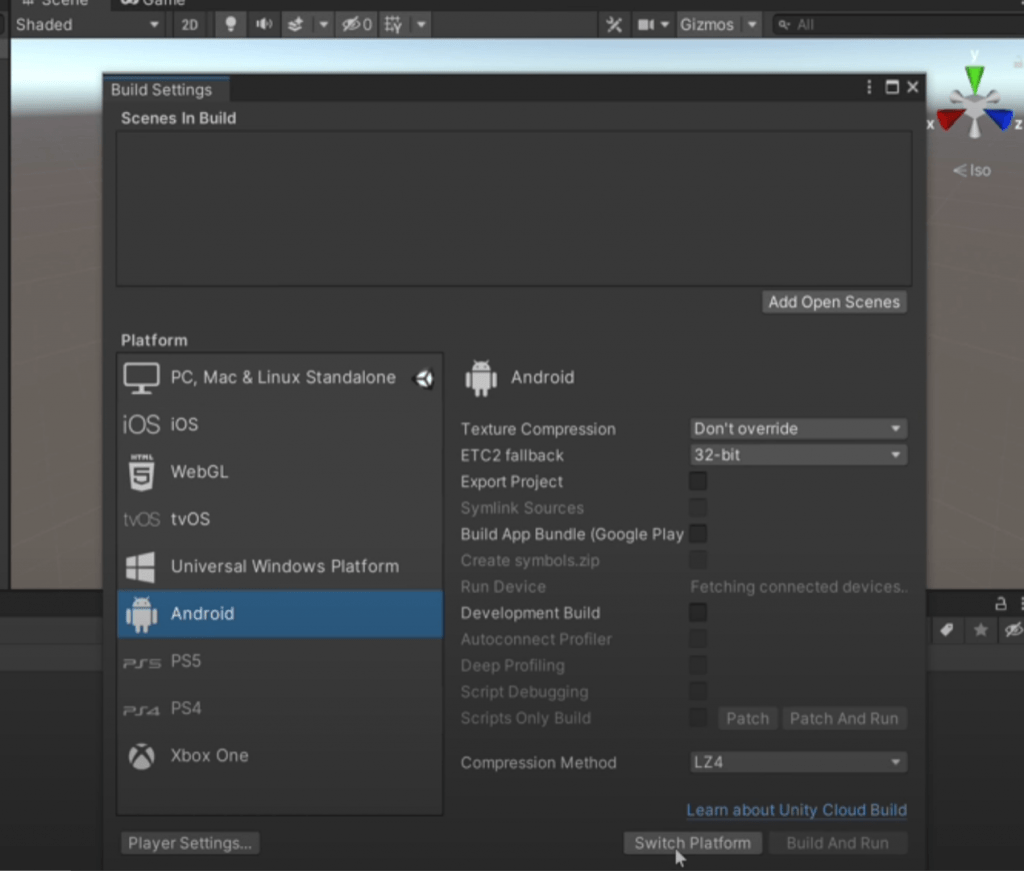Expand camera settings dropdown arrow

click(x=665, y=25)
